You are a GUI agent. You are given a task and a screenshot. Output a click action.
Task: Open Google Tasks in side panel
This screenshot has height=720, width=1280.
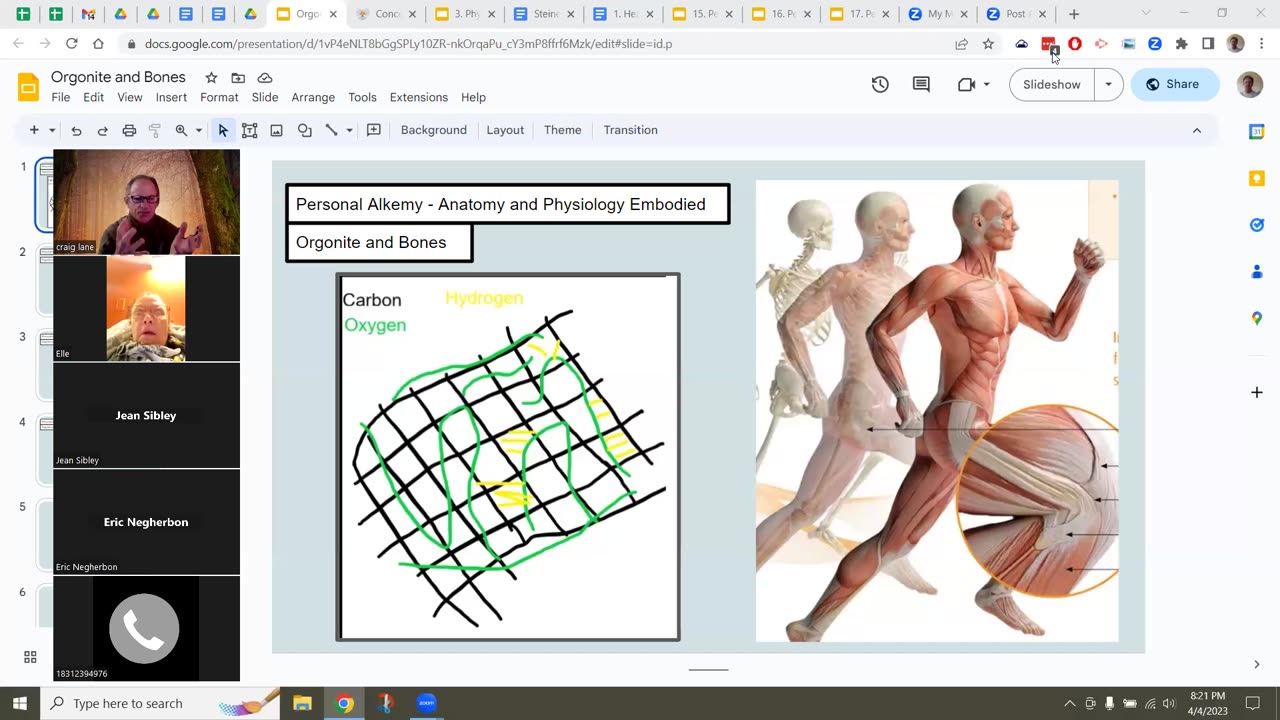pos(1257,225)
